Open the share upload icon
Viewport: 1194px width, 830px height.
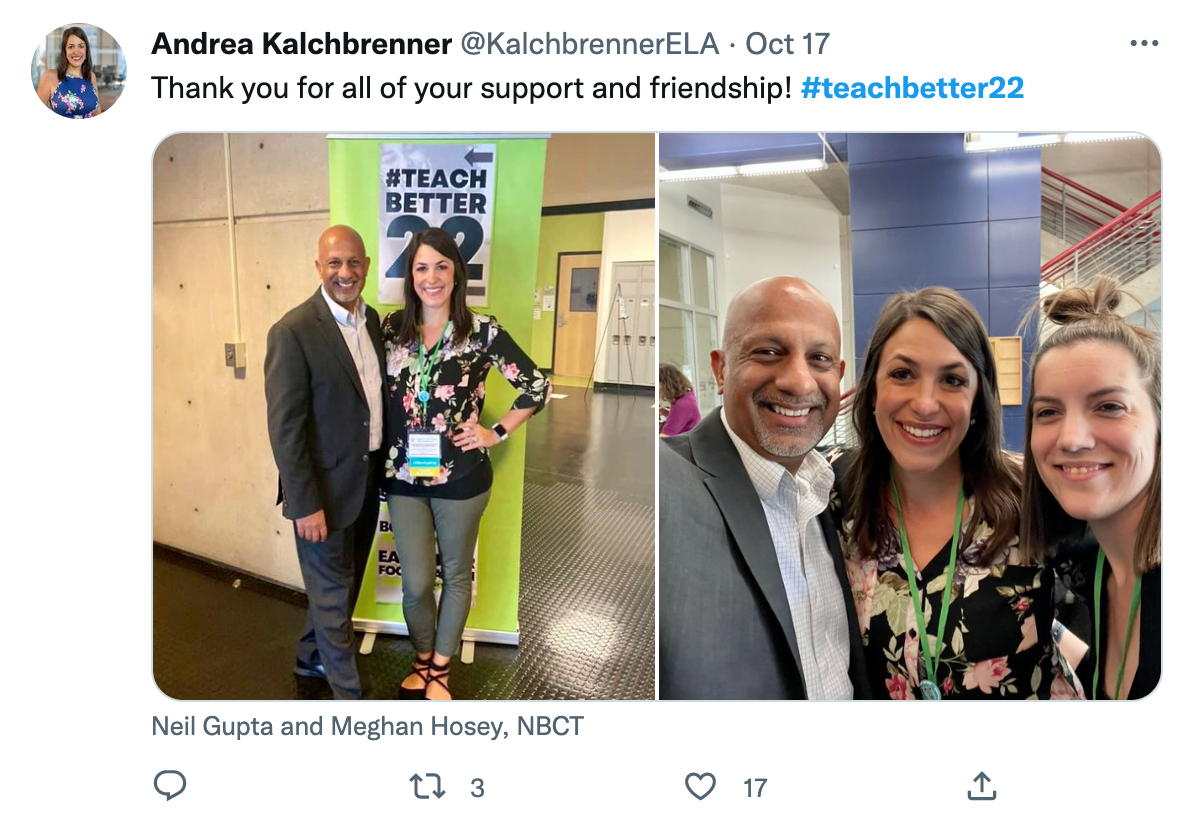982,786
